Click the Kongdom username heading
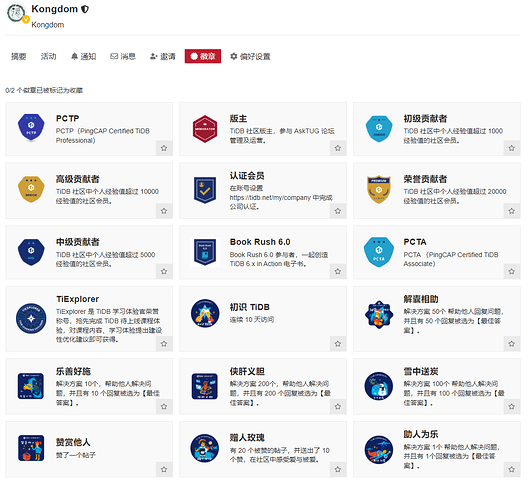This screenshot has height=500, width=531. 55,9
